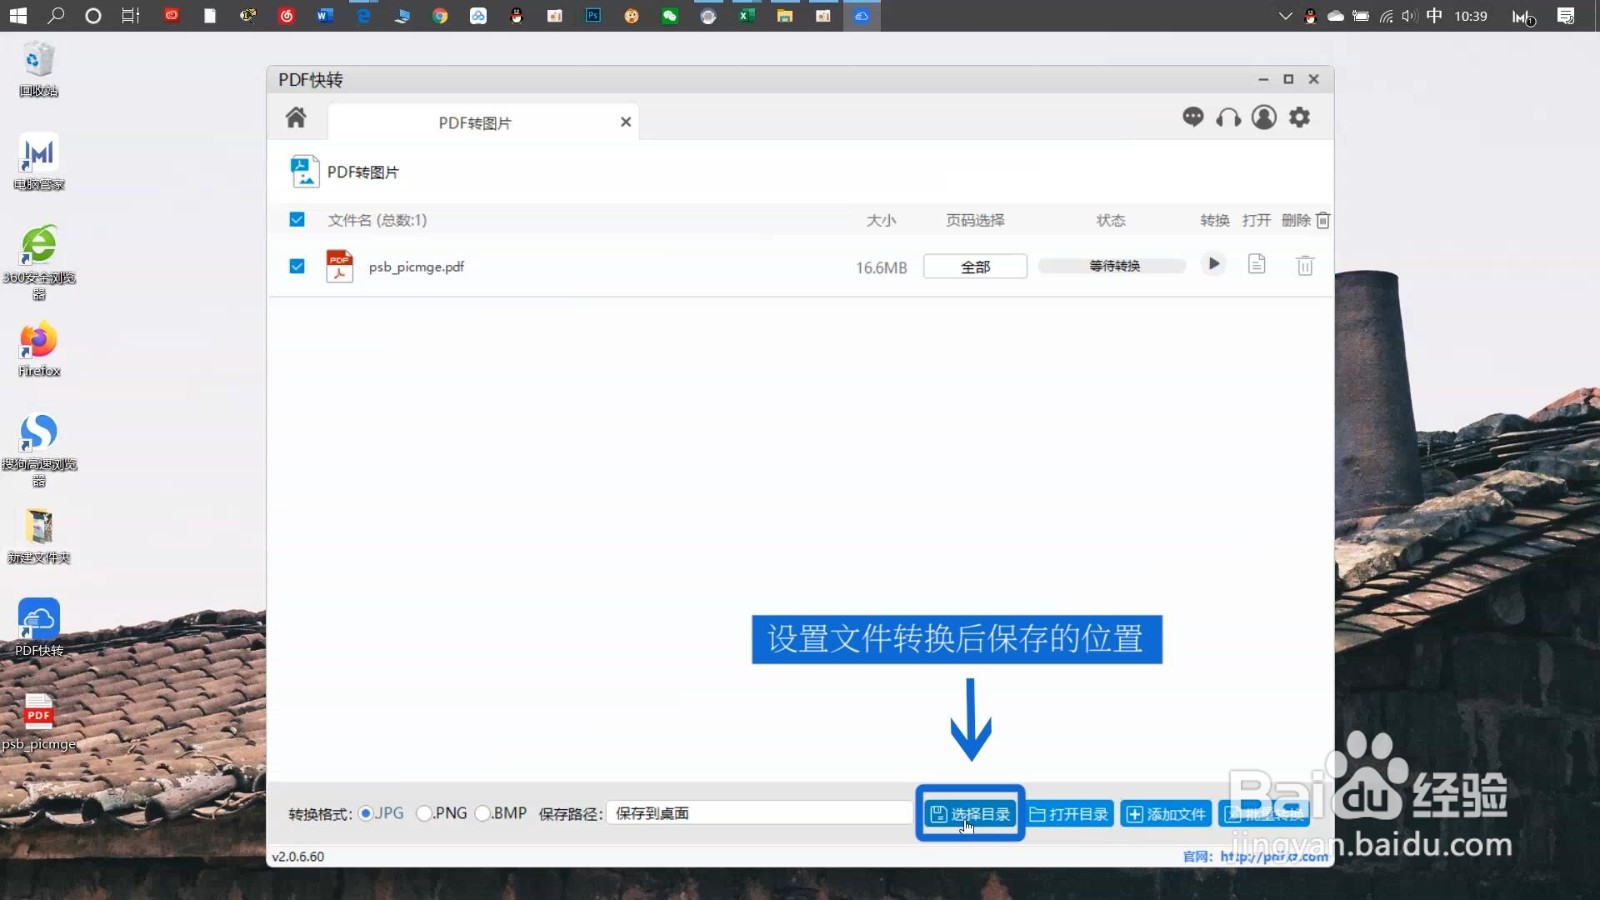This screenshot has width=1600, height=900.
Task: Launch PDF快转 from the desktop shortcut
Action: point(38,618)
